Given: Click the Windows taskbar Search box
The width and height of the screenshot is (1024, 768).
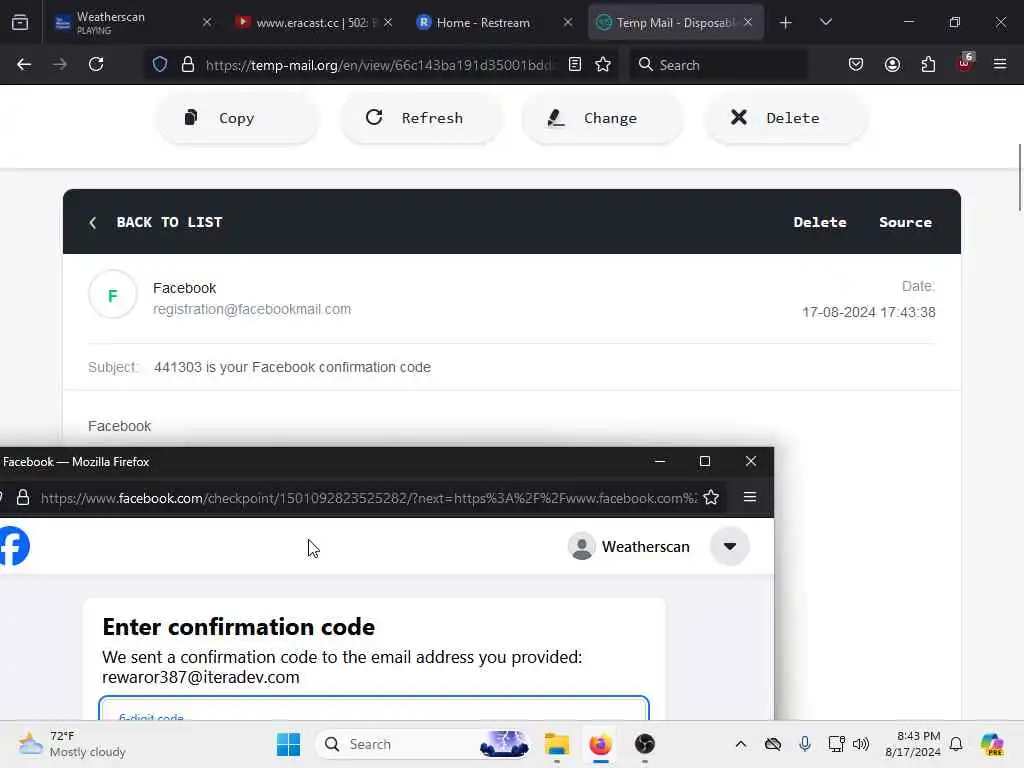Looking at the screenshot, I should click(x=423, y=744).
